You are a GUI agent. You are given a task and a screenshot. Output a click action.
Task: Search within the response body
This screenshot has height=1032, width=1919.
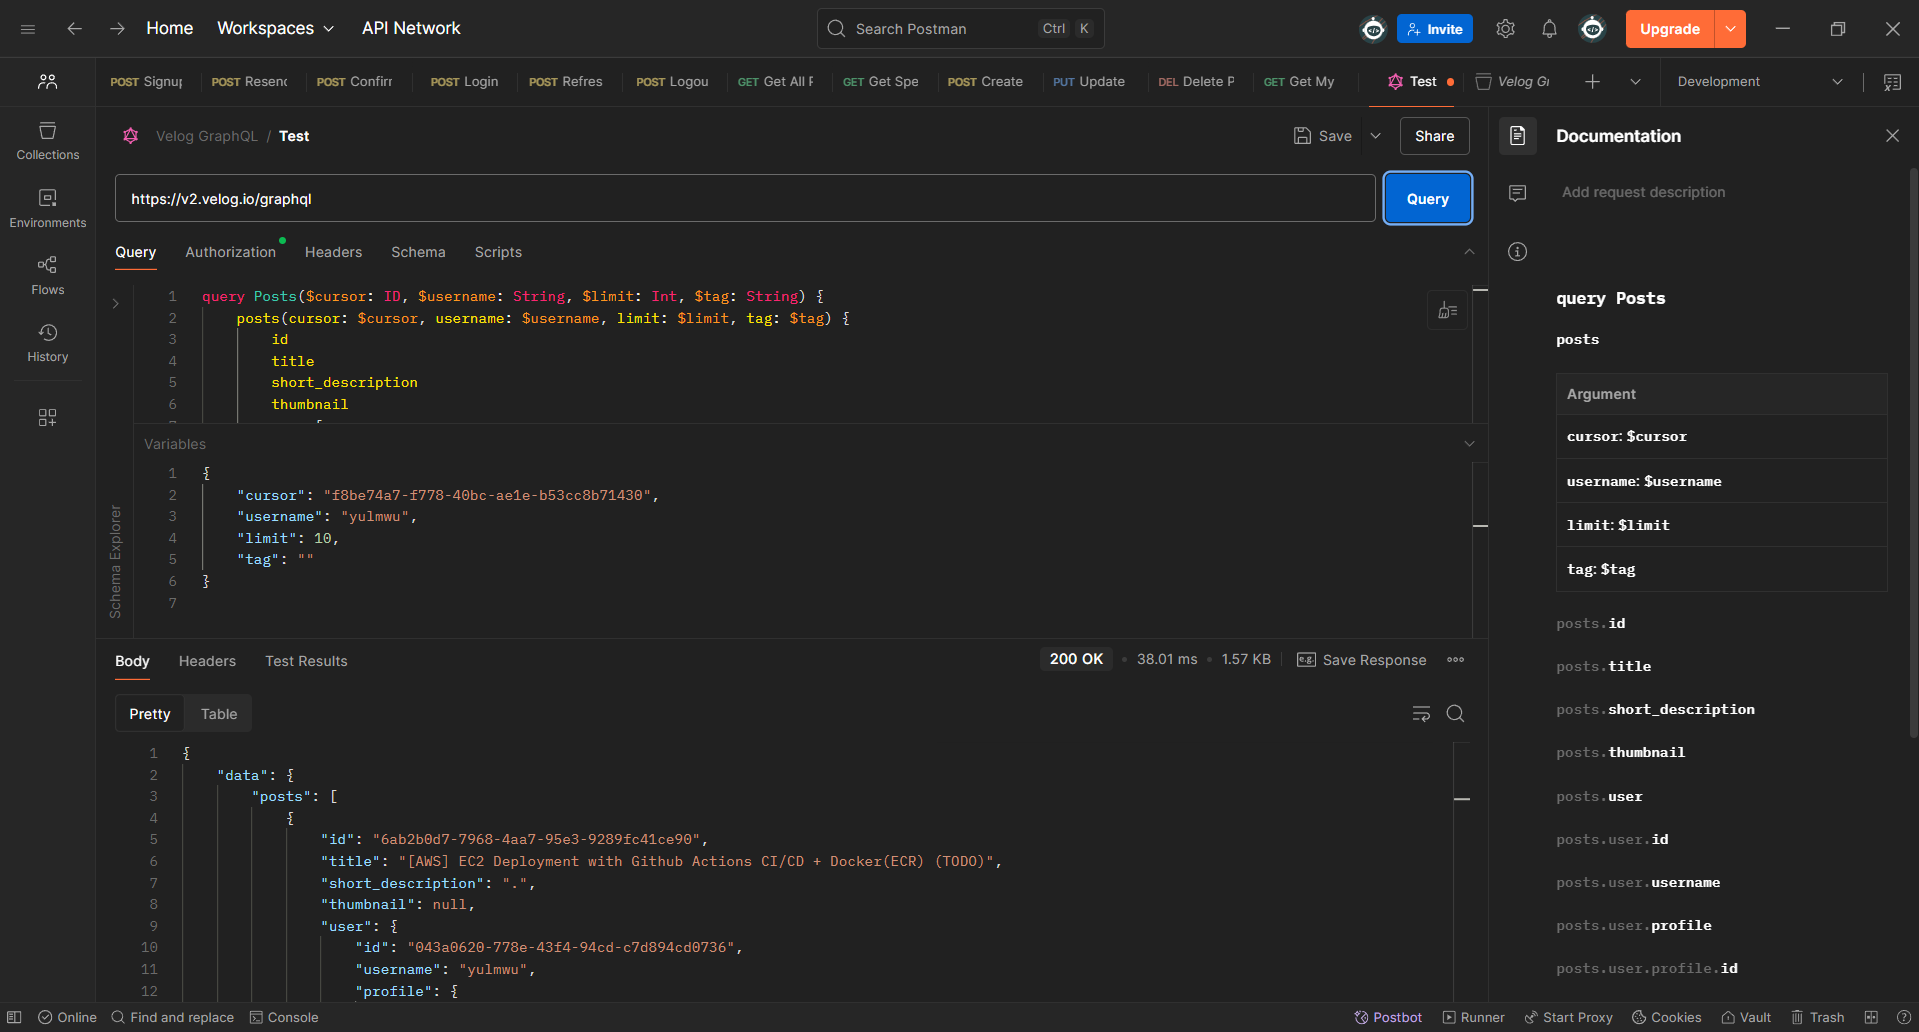[x=1456, y=714]
